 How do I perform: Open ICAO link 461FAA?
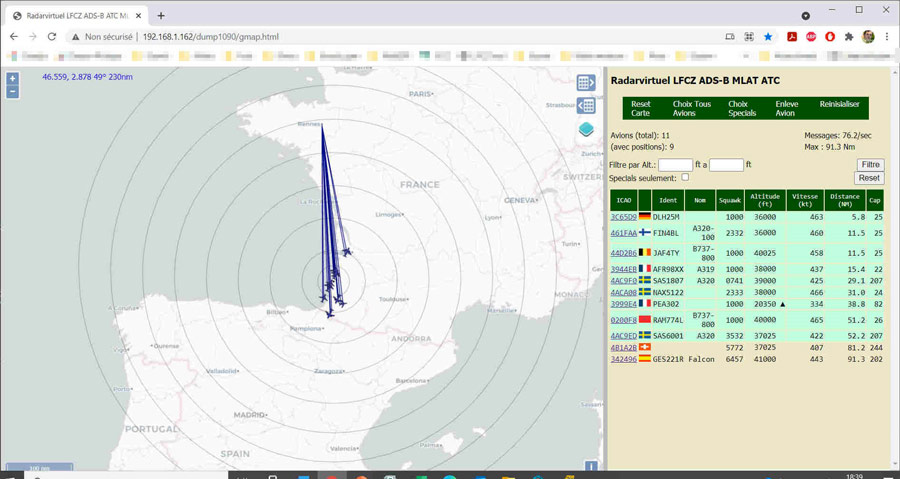[623, 233]
